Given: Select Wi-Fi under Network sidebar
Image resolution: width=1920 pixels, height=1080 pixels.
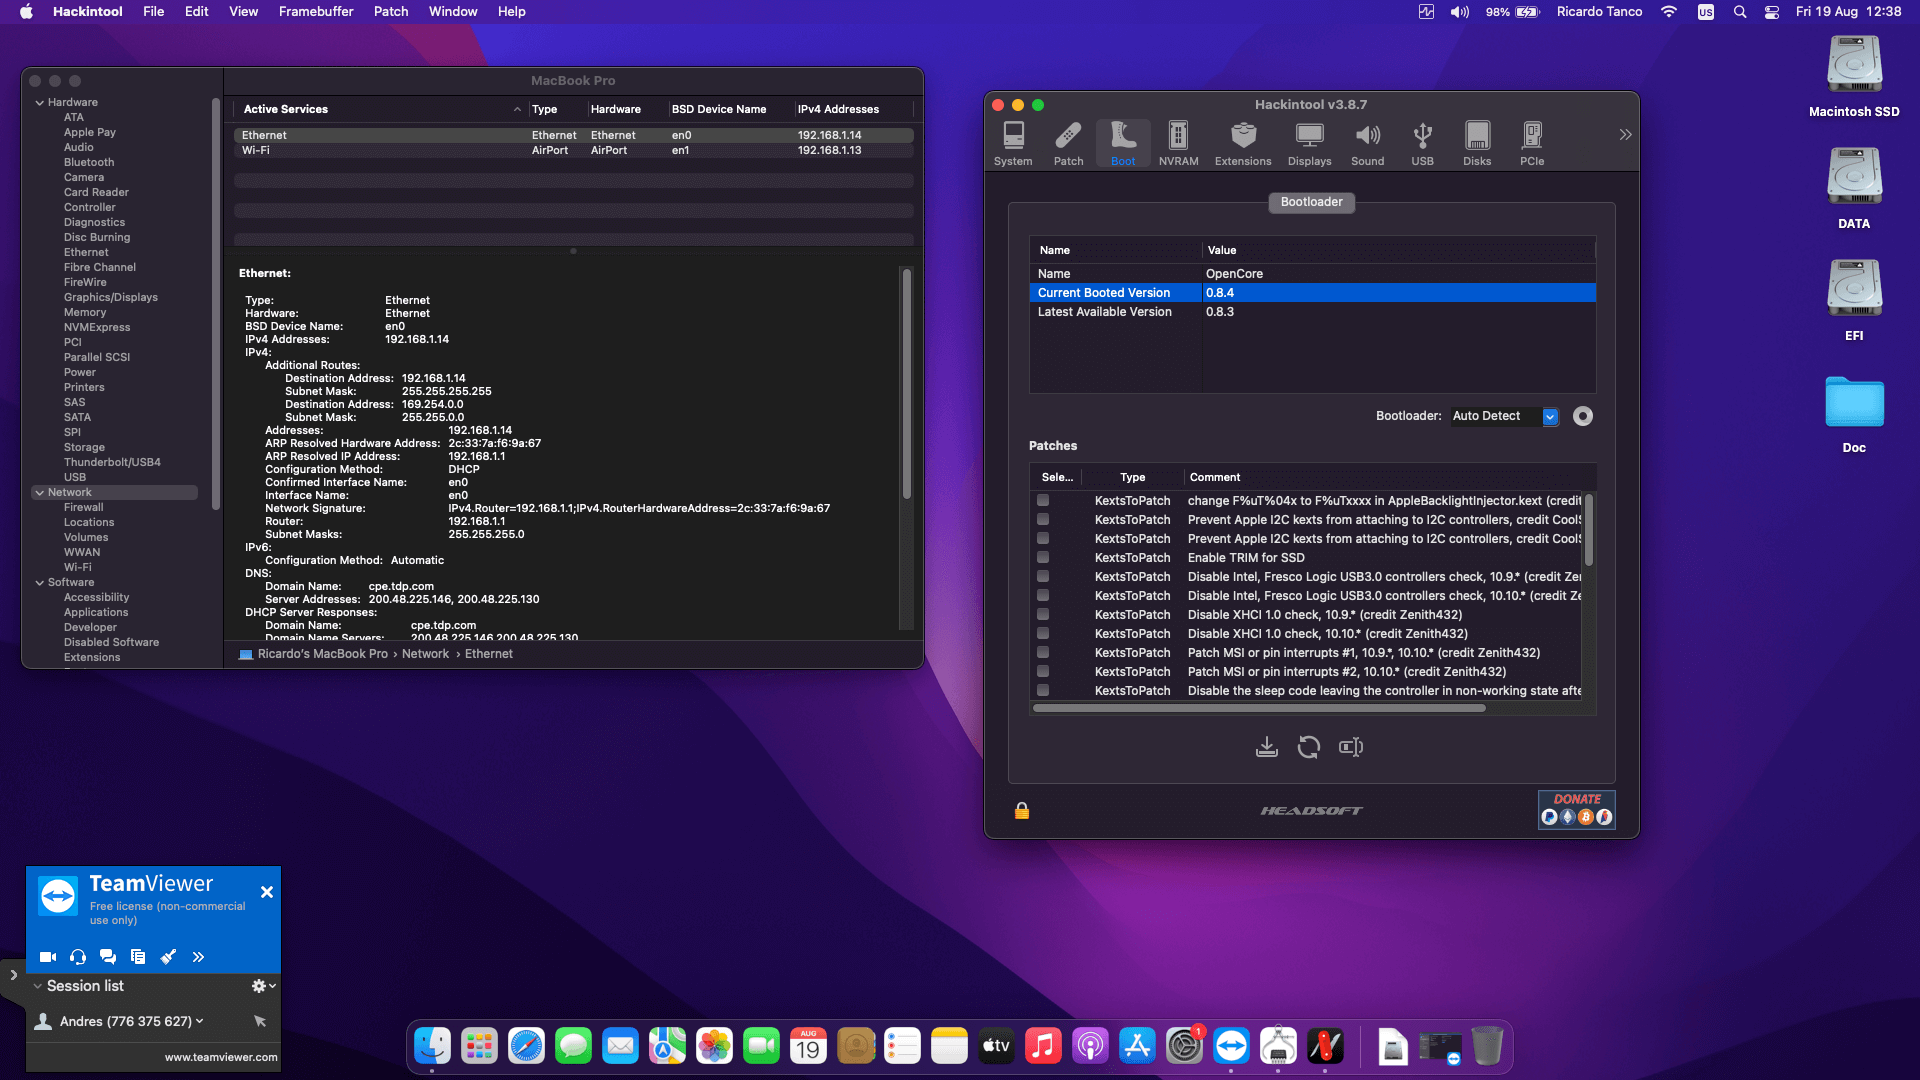Looking at the screenshot, I should pos(78,567).
